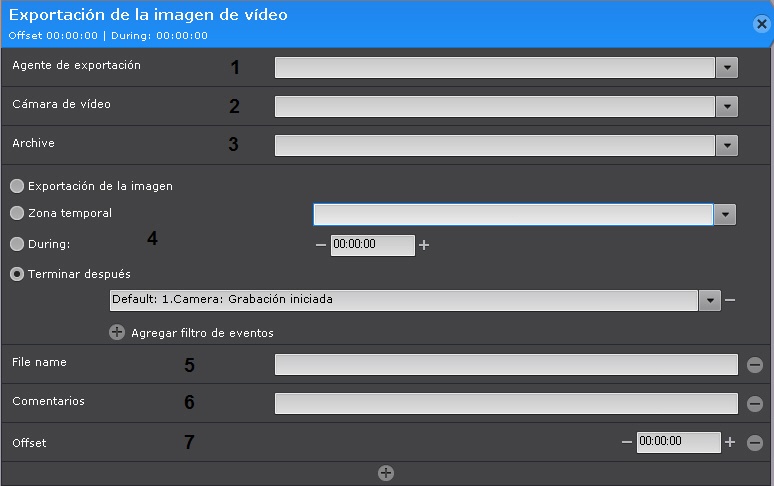Open Agente de exportación dropdown
The height and width of the screenshot is (486, 774).
(727, 68)
